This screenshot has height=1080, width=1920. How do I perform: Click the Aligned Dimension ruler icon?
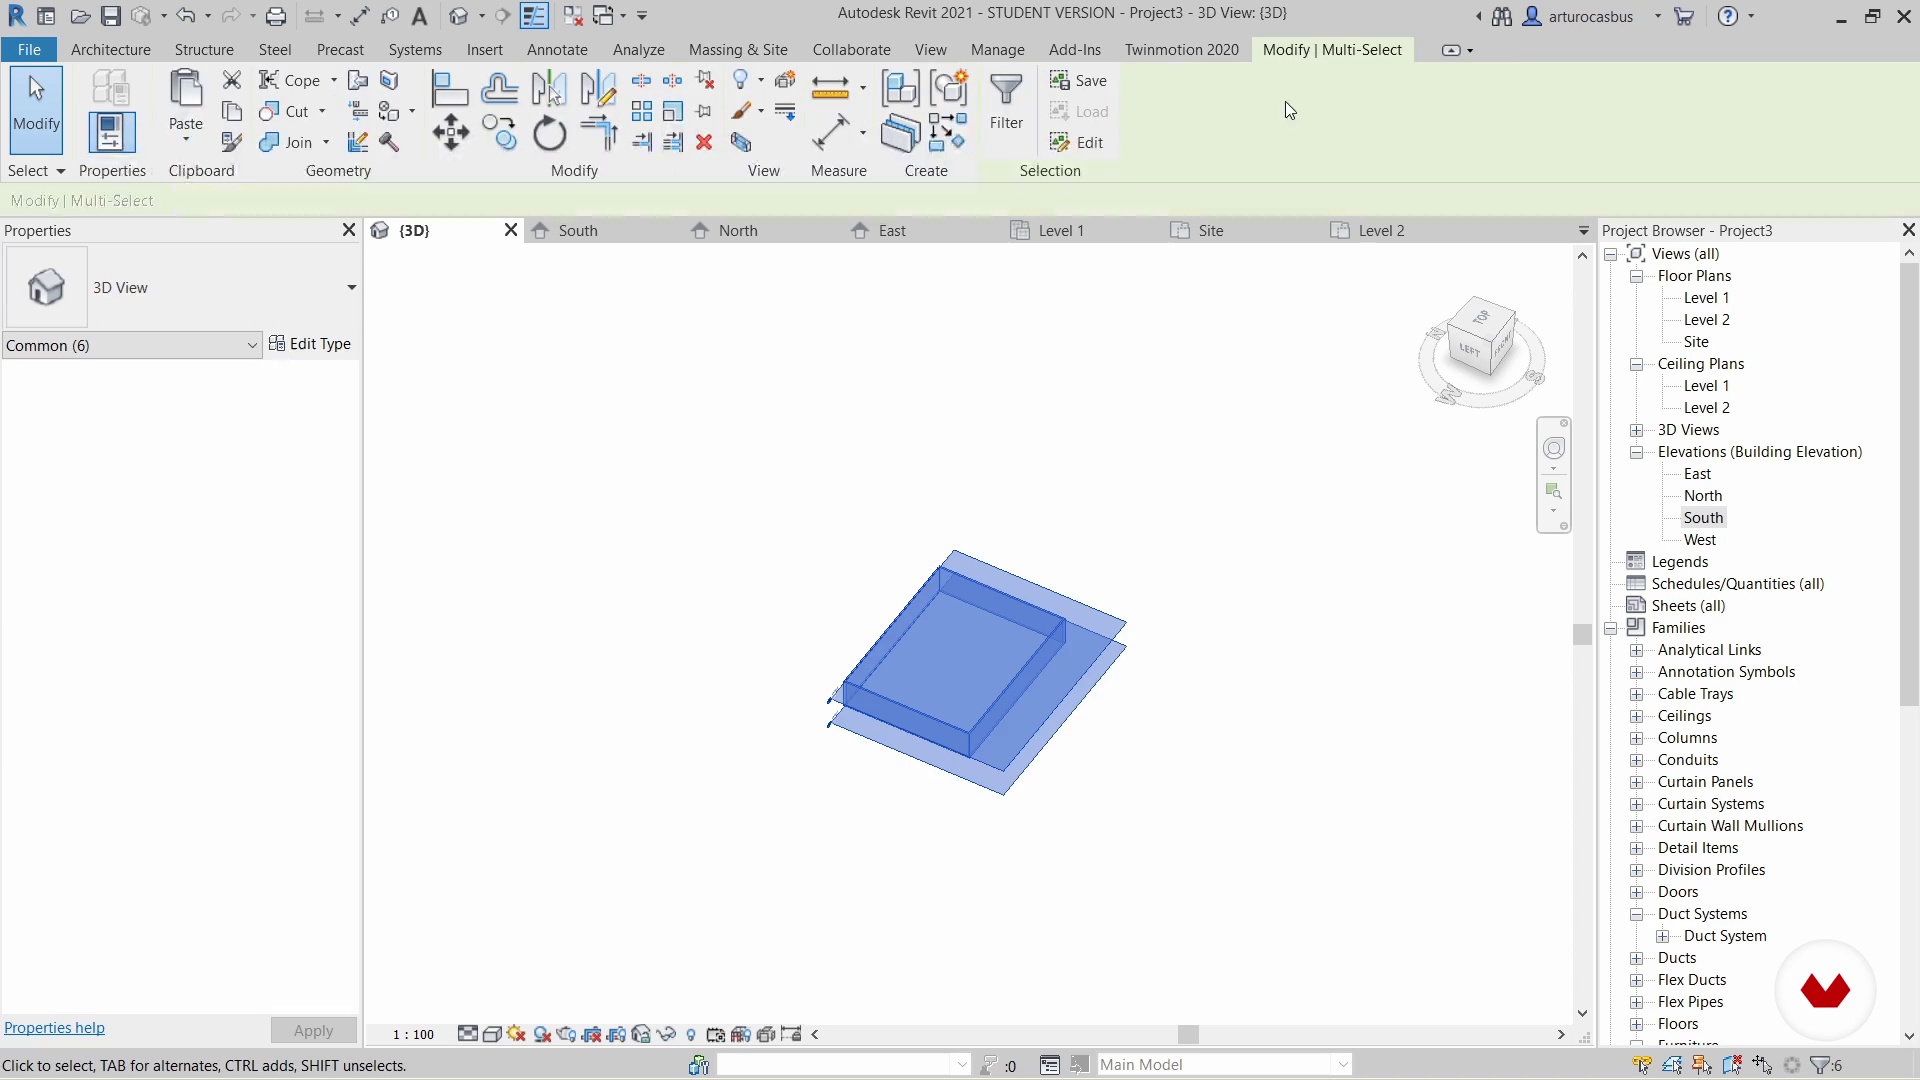pos(830,88)
